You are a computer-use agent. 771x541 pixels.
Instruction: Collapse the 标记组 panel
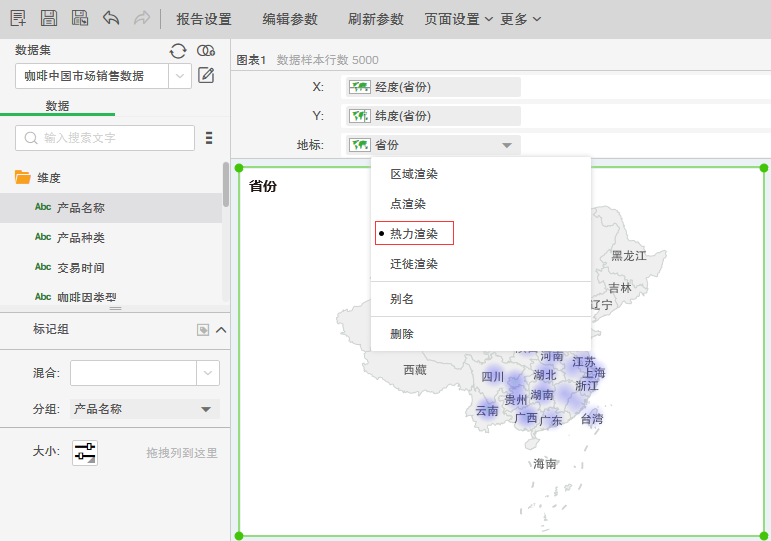coord(221,329)
